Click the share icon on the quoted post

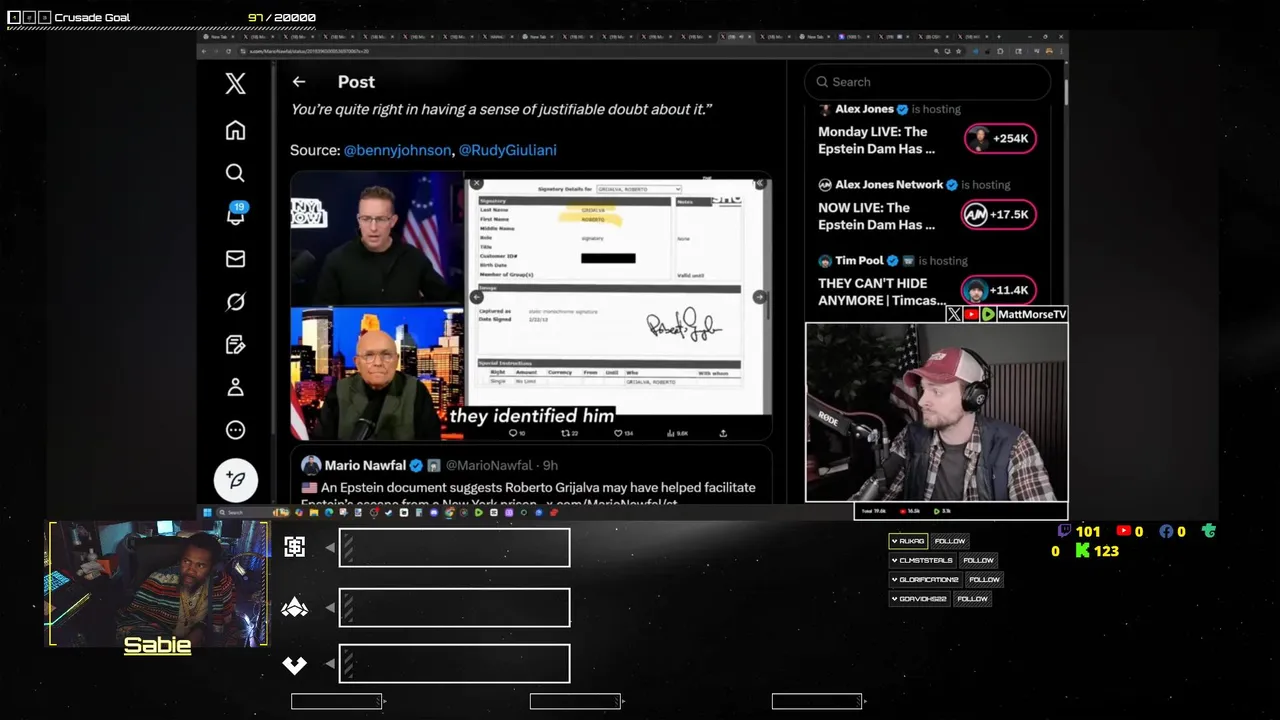point(723,433)
